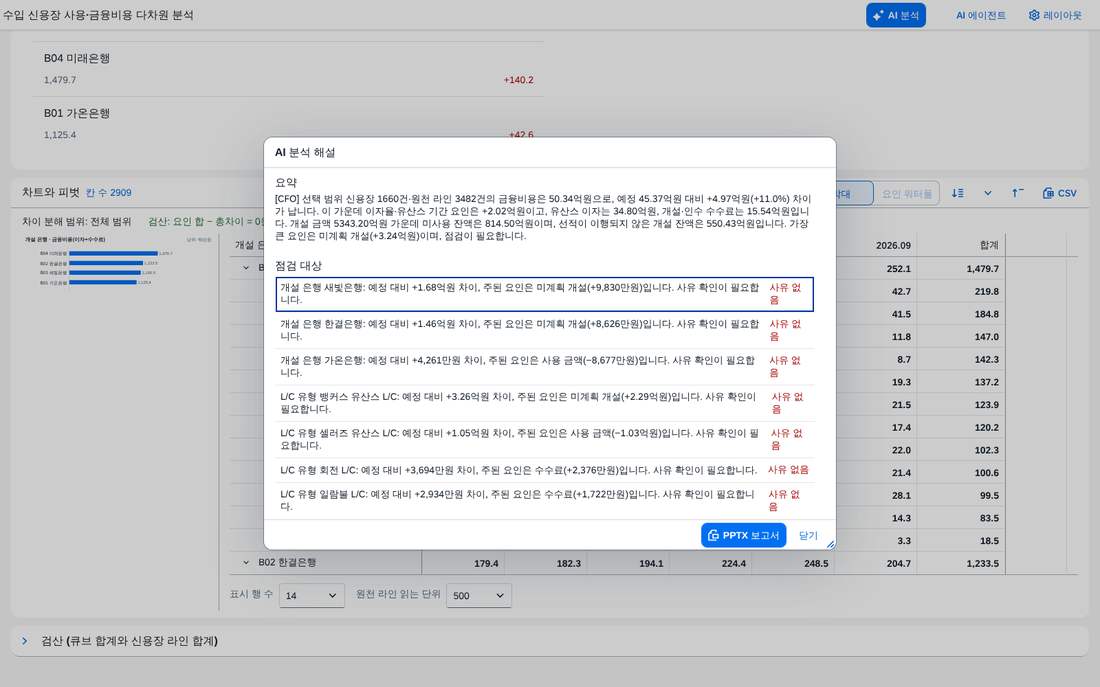1100x687 pixels.
Task: Click the 1,479.7 total cell
Action: 982,269
